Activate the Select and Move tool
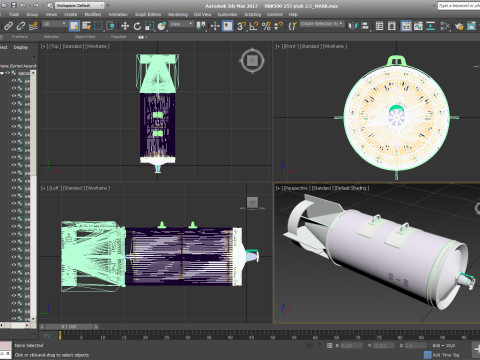 125,26
